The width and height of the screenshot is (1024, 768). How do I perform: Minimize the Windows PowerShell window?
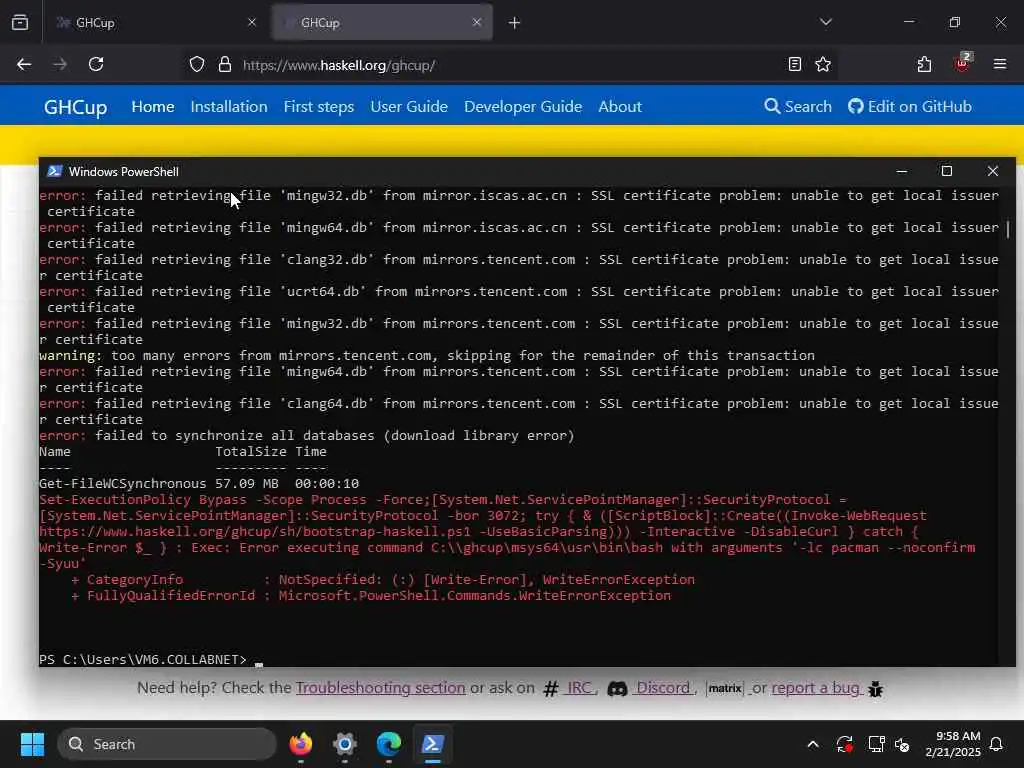(902, 171)
